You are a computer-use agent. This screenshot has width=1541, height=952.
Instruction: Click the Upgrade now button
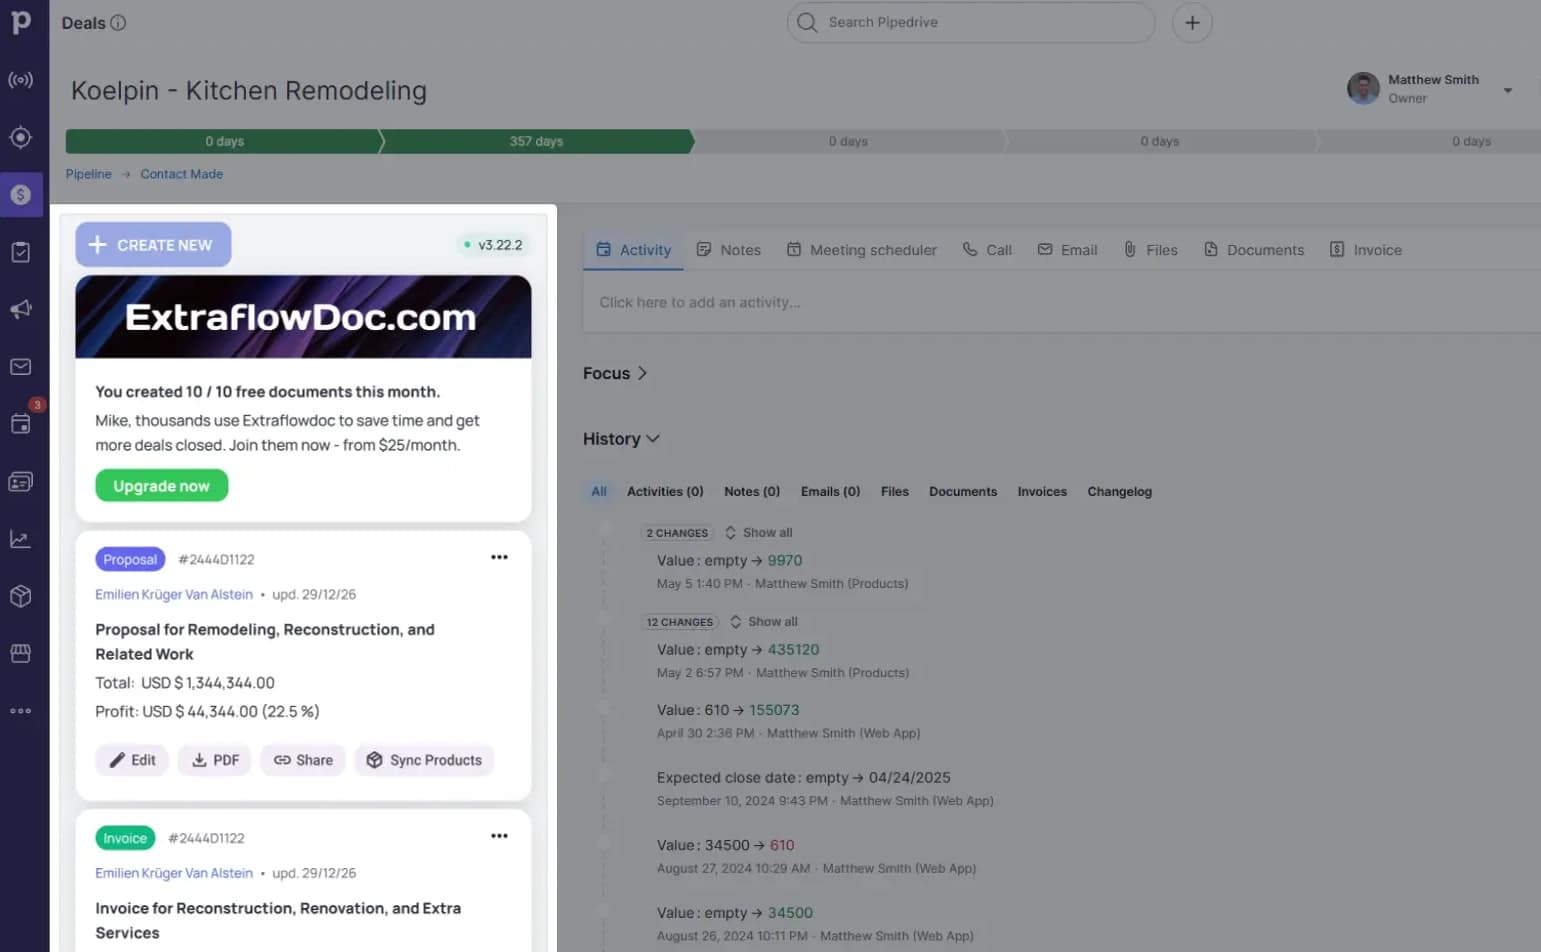point(161,486)
